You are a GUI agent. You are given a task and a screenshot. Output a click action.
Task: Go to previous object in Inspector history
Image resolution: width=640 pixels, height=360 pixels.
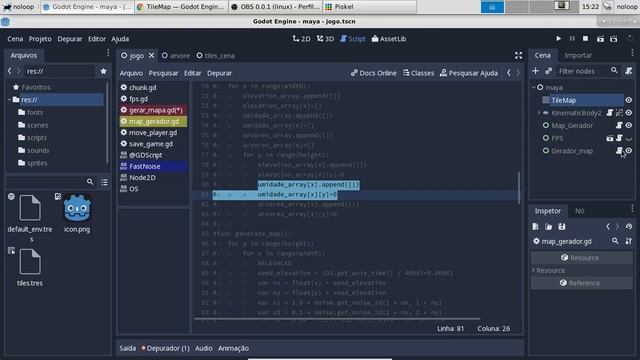click(x=608, y=227)
